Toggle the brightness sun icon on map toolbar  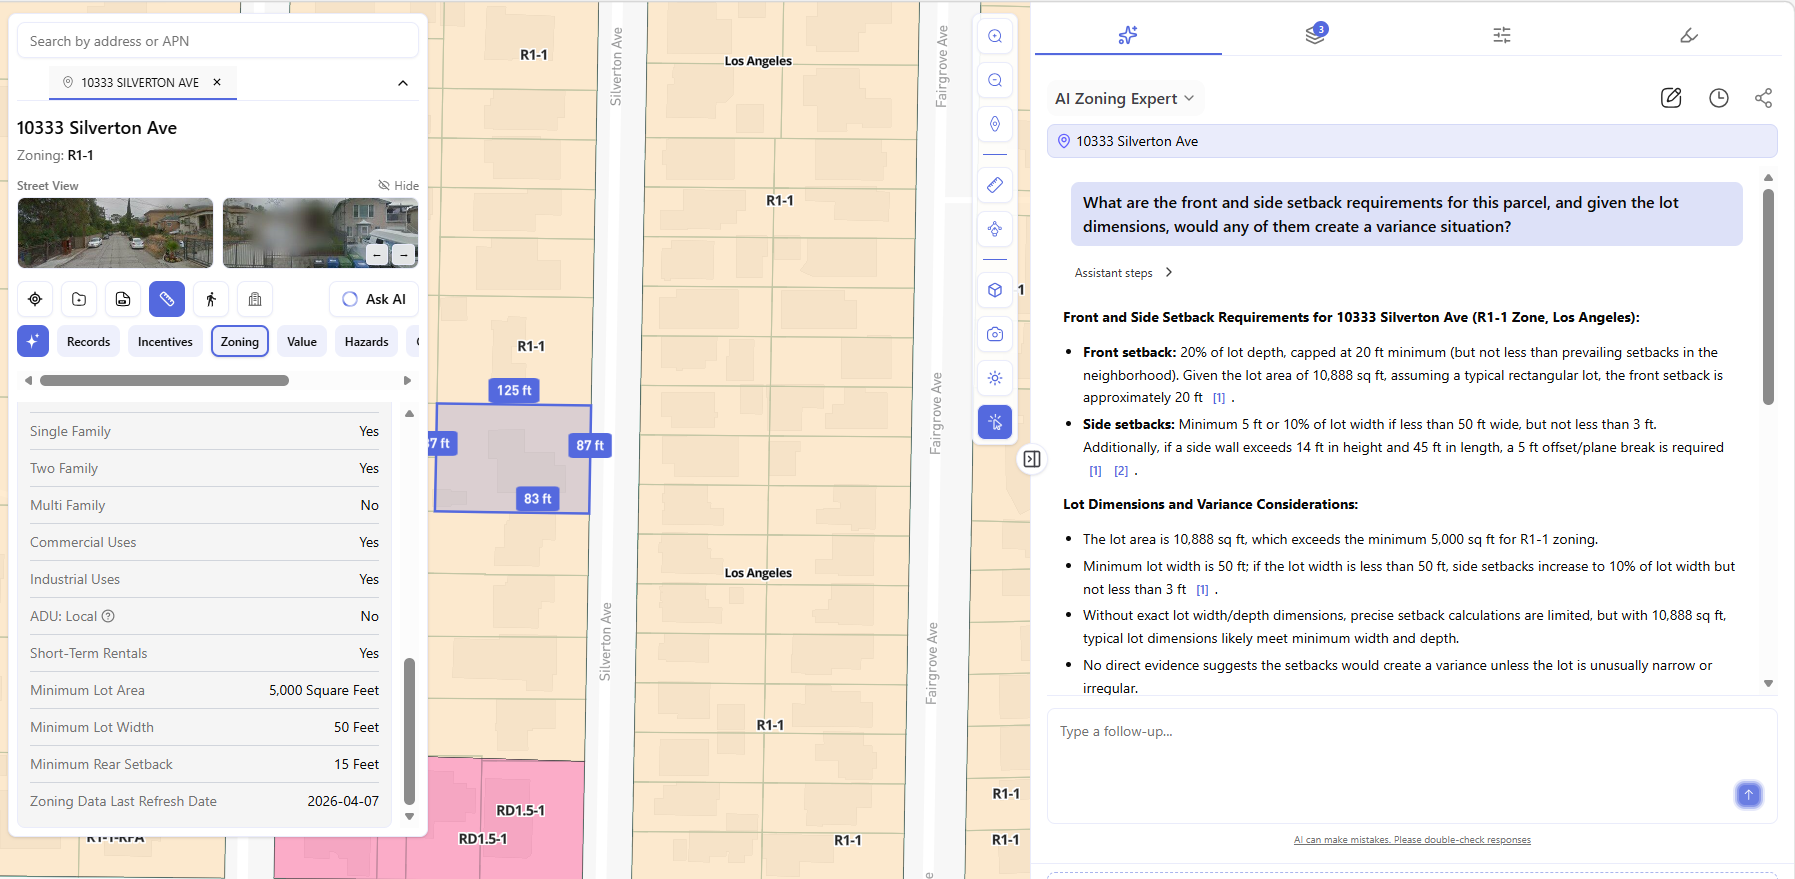coord(995,378)
